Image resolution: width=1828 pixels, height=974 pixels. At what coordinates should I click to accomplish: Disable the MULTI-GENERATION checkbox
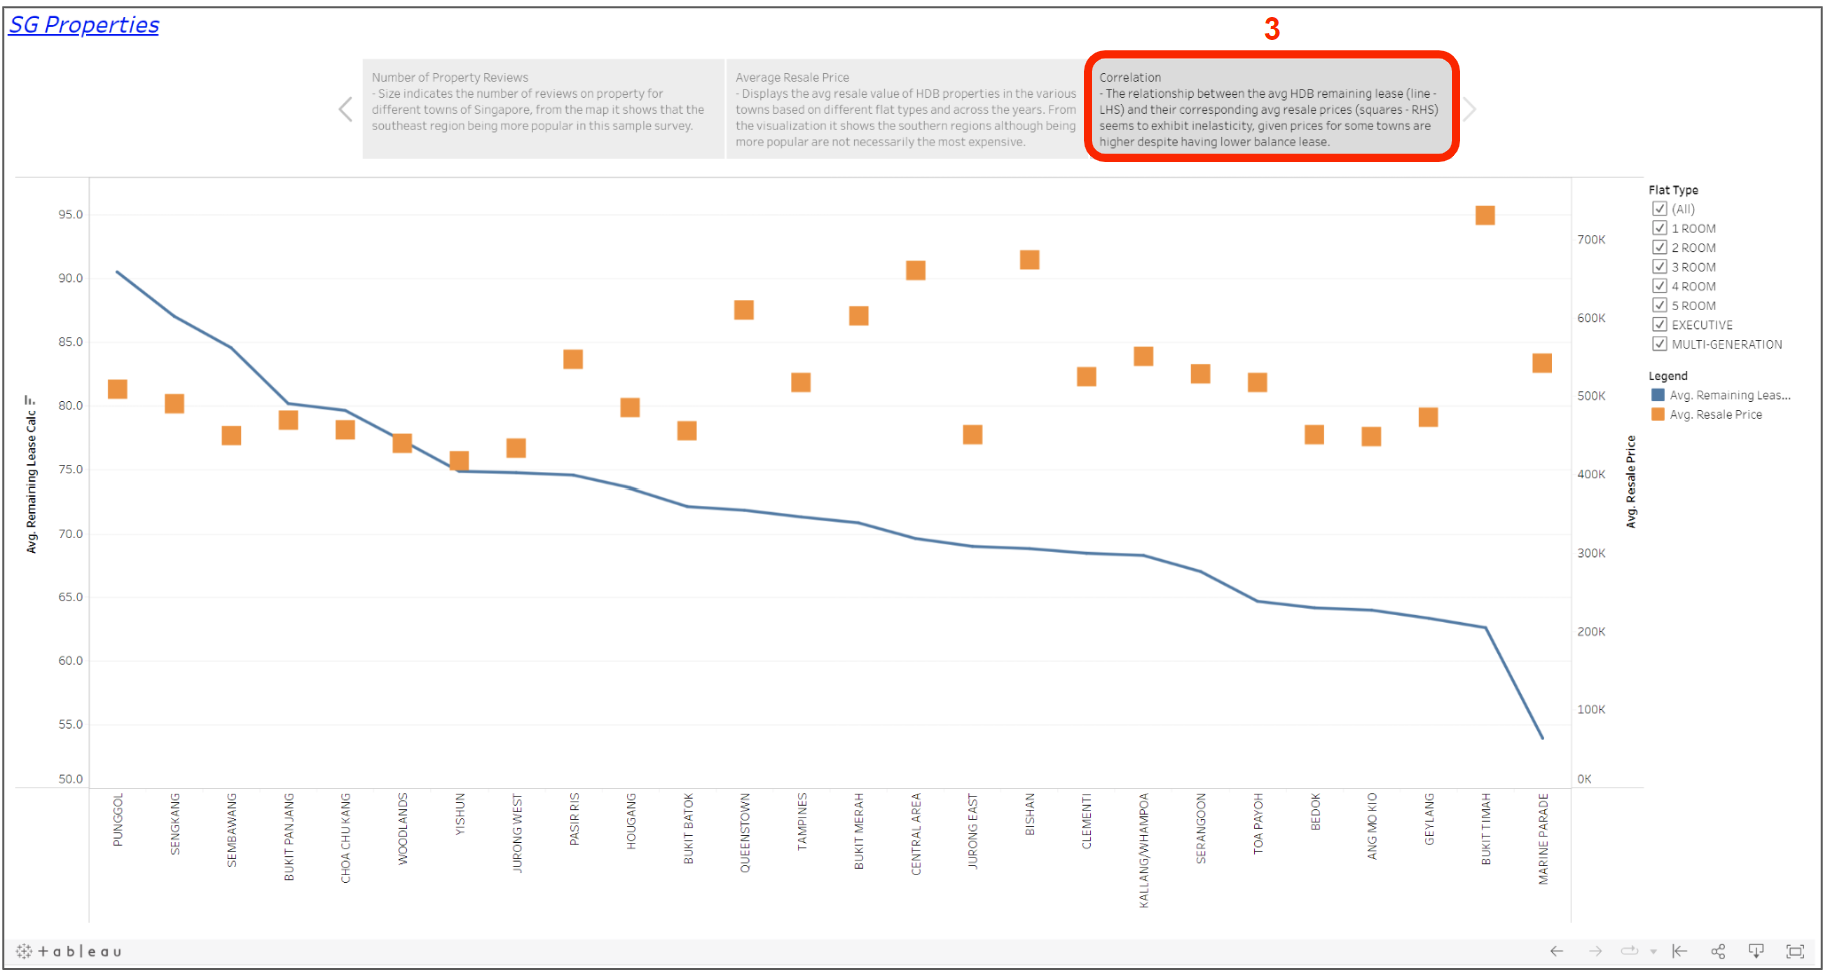point(1660,344)
